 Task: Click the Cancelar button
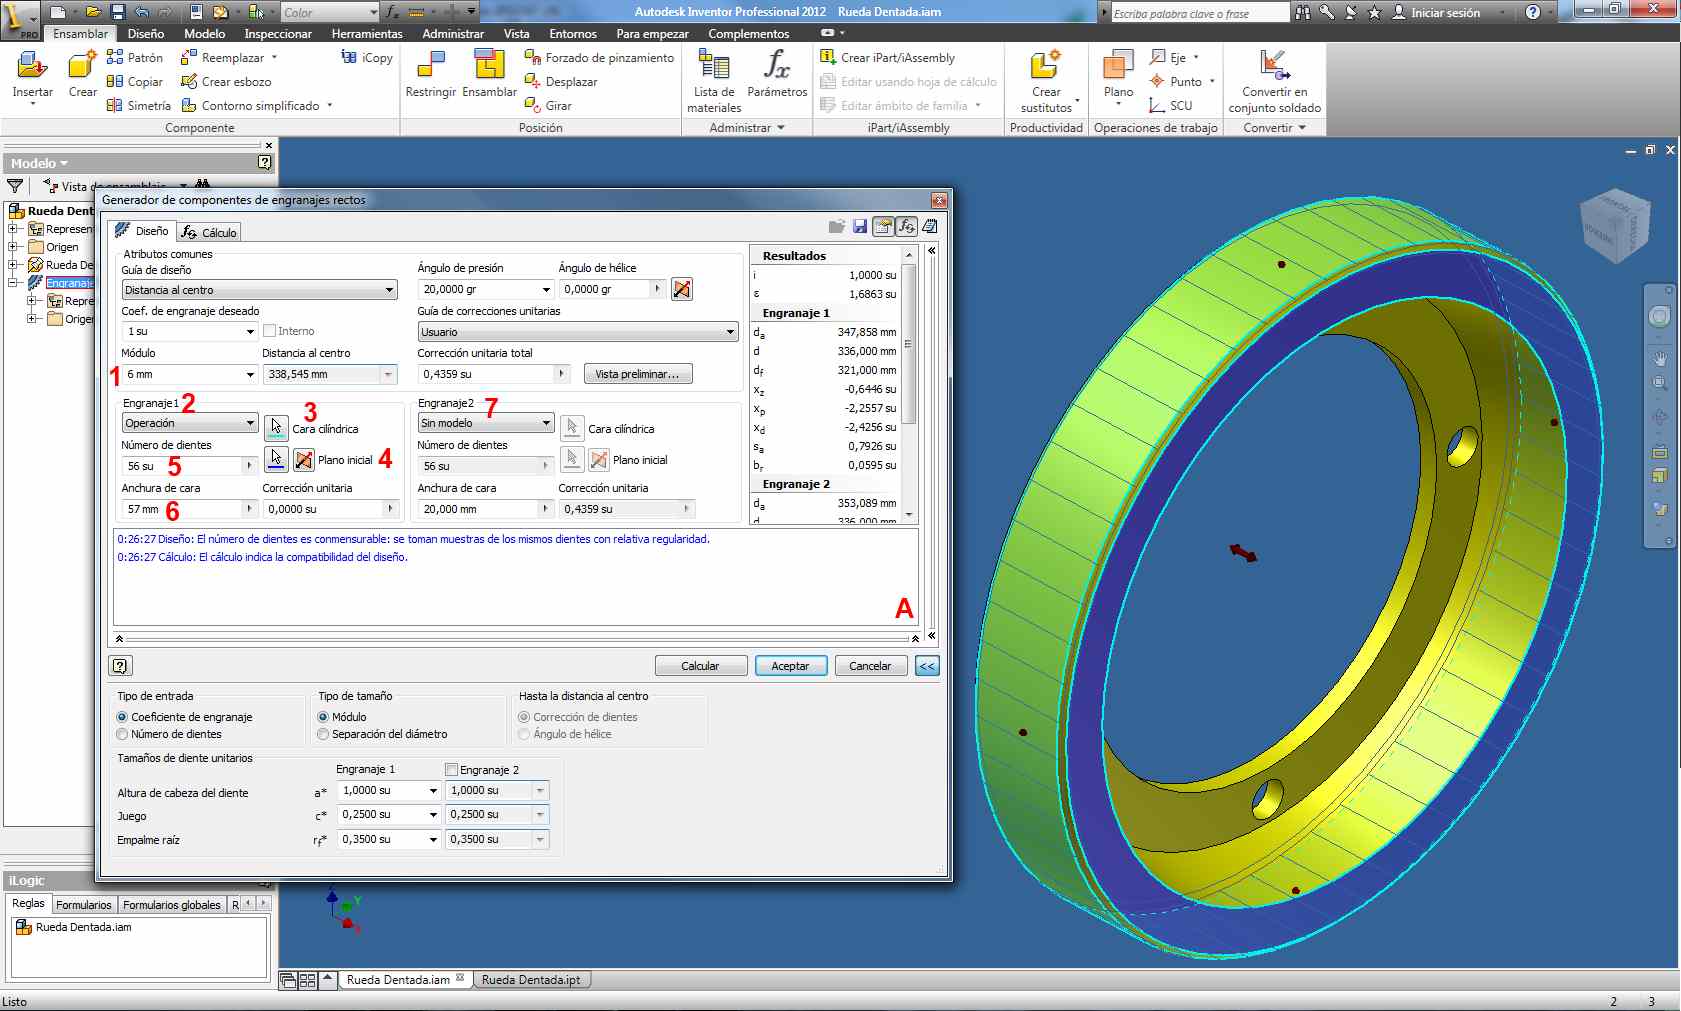click(870, 666)
